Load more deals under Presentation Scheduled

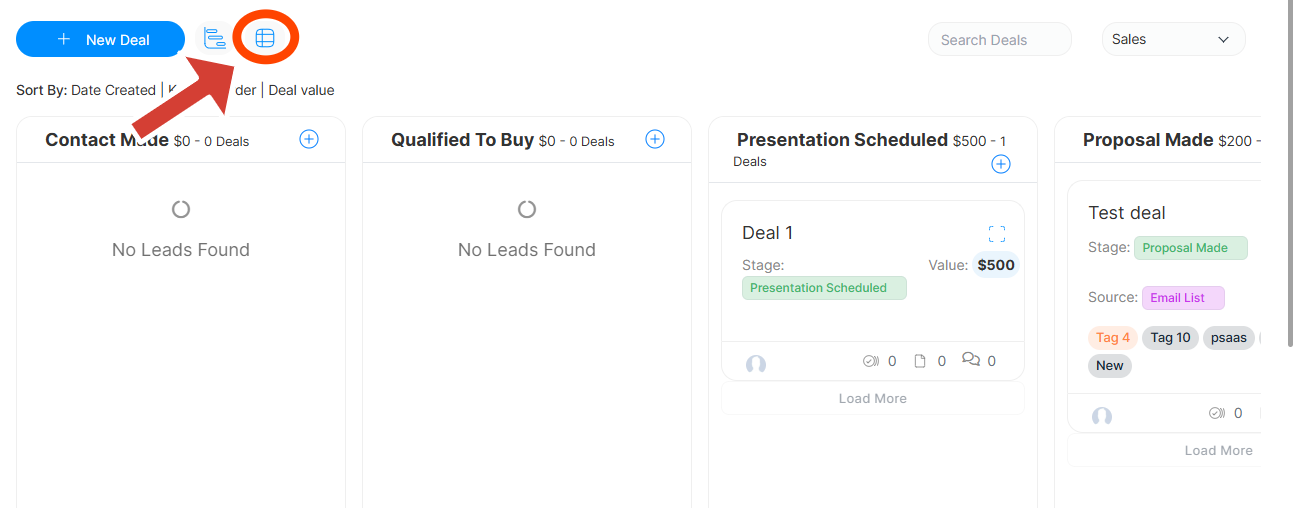(872, 398)
